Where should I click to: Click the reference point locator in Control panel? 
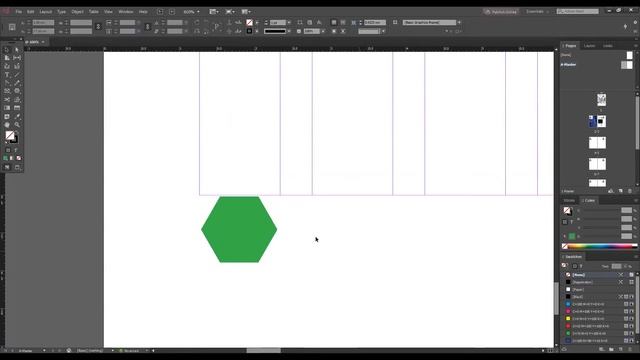click(12, 27)
